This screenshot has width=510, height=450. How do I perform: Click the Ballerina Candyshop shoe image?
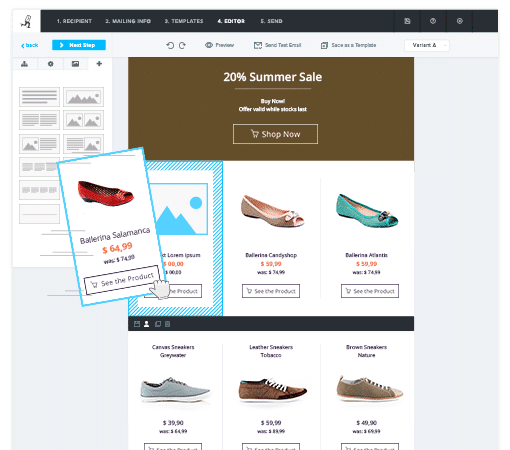point(273,211)
